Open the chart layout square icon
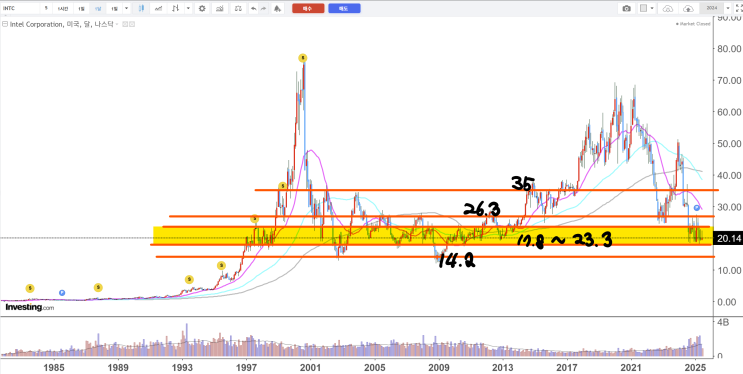The image size is (743, 374). click(x=643, y=9)
